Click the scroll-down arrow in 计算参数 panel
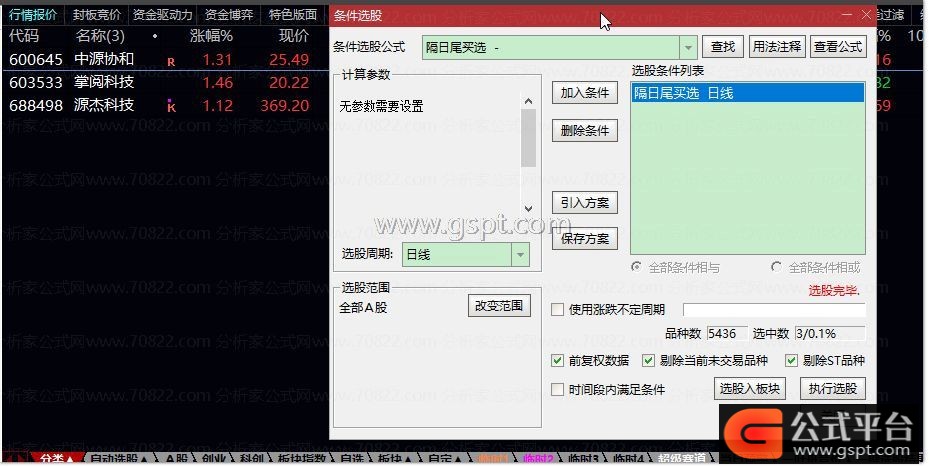 point(529,209)
